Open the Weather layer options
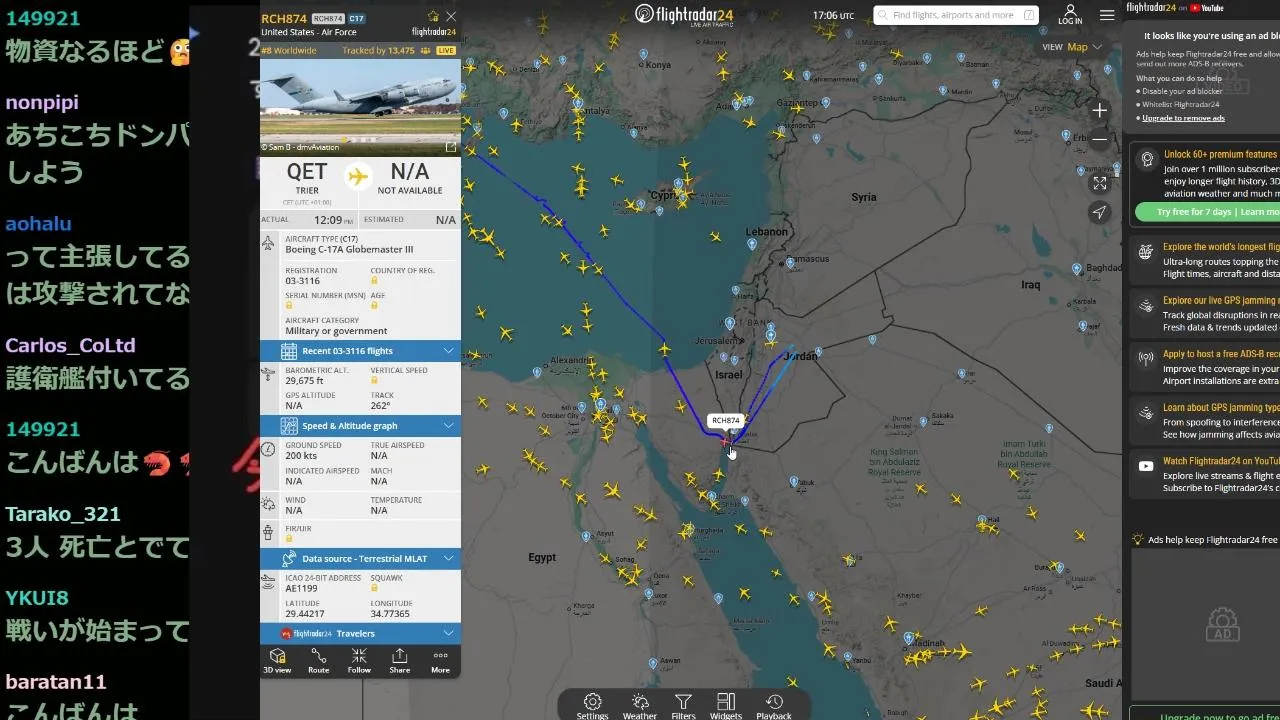The height and width of the screenshot is (720, 1280). (640, 706)
